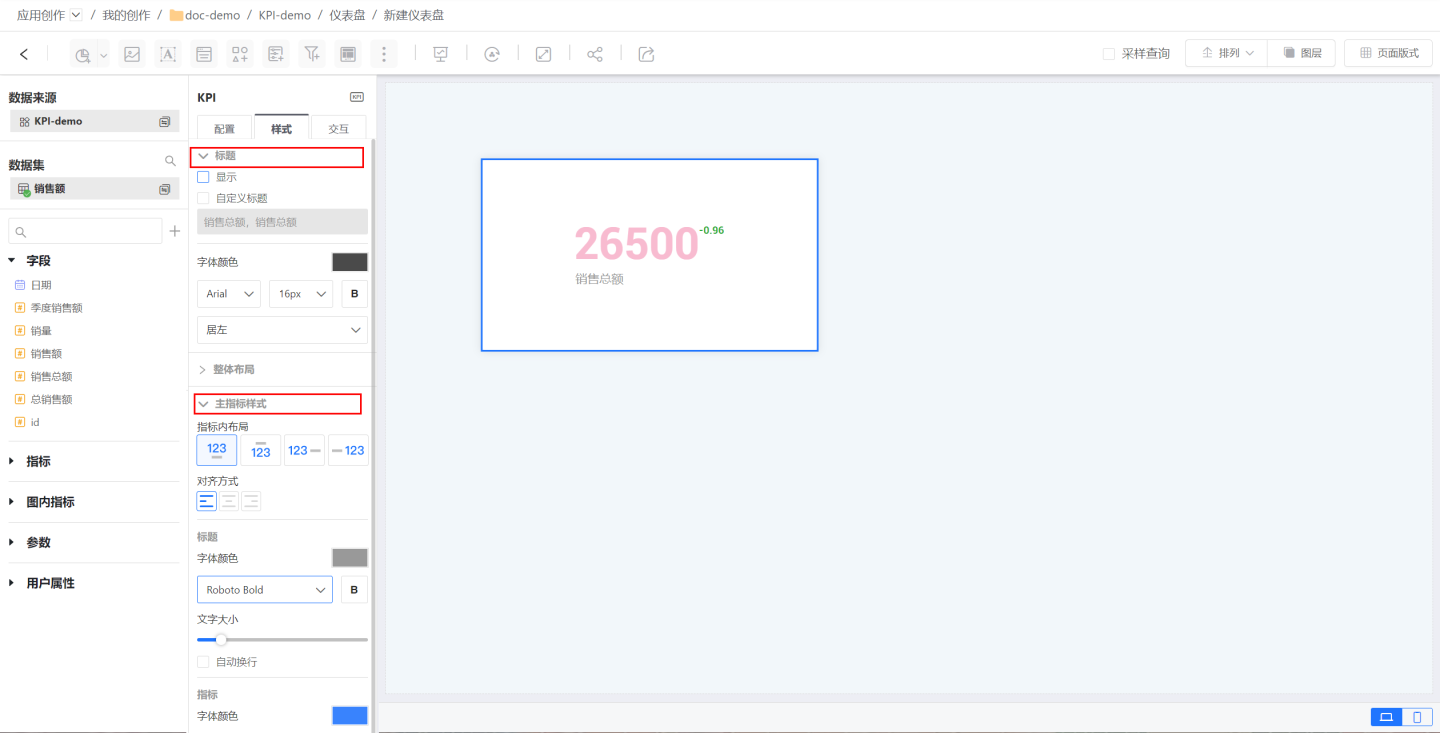Screen dimensions: 1440x733
Task: Enable the 采样查询 checkbox
Action: [x=1108, y=54]
